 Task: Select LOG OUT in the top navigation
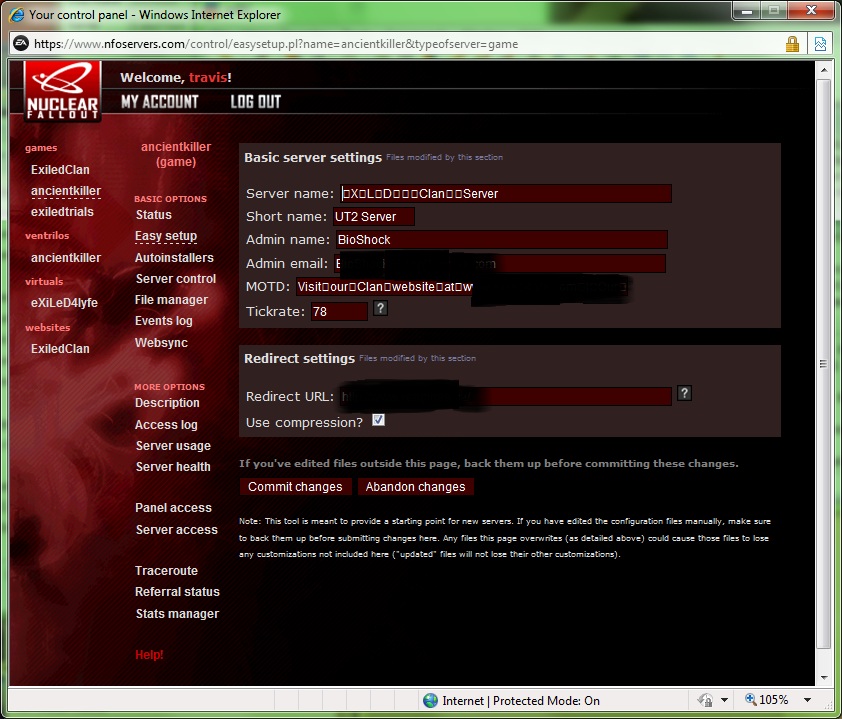(x=255, y=102)
